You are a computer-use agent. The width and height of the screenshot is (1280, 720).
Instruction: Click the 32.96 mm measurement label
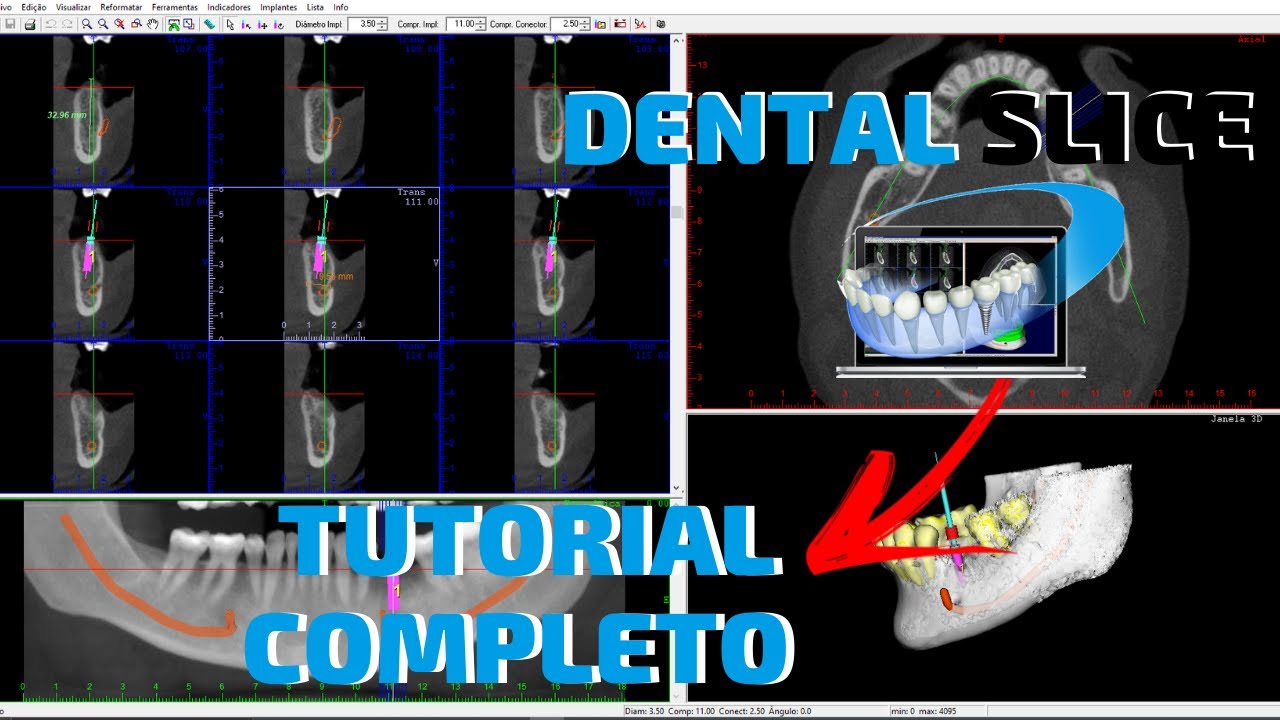coord(66,115)
